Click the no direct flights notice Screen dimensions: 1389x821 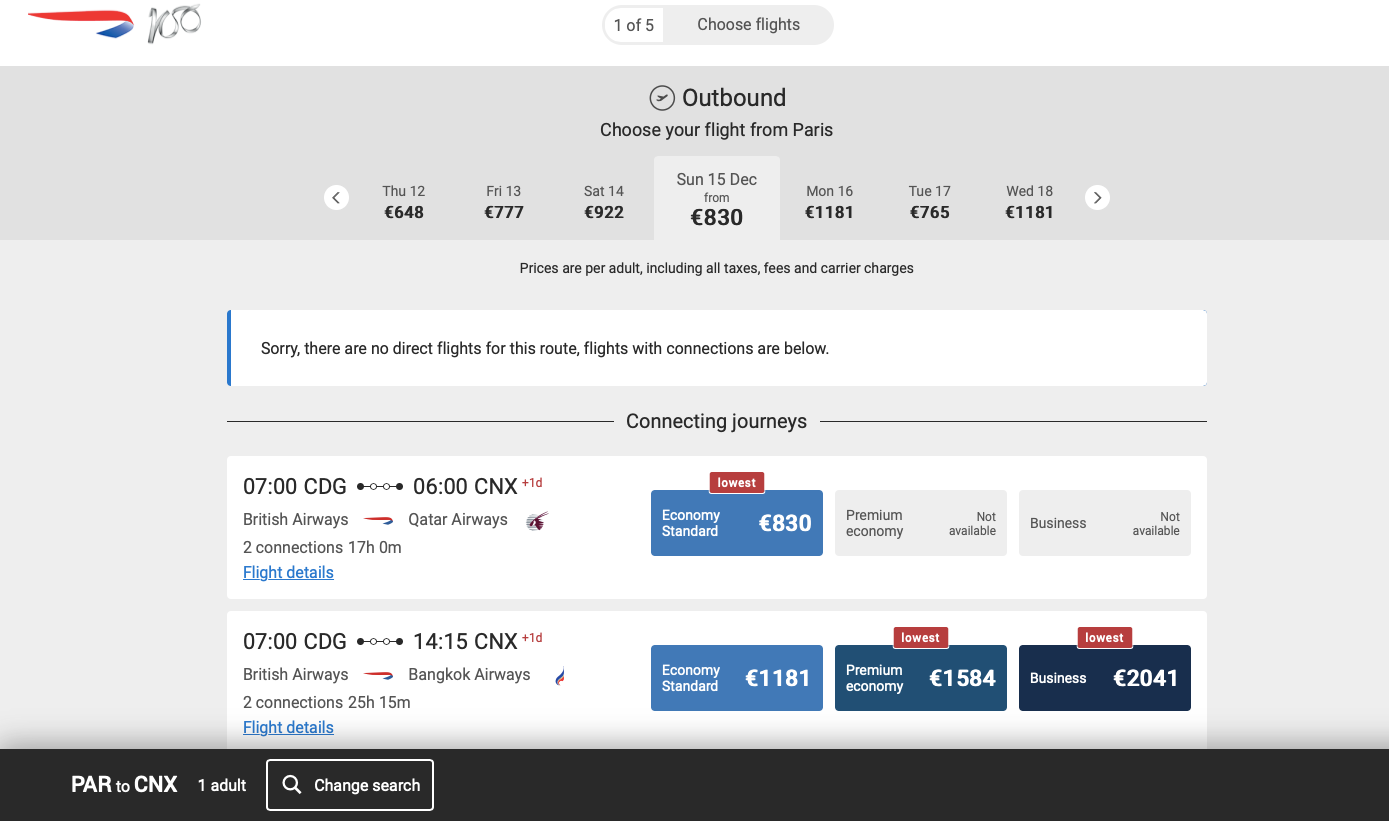[717, 348]
